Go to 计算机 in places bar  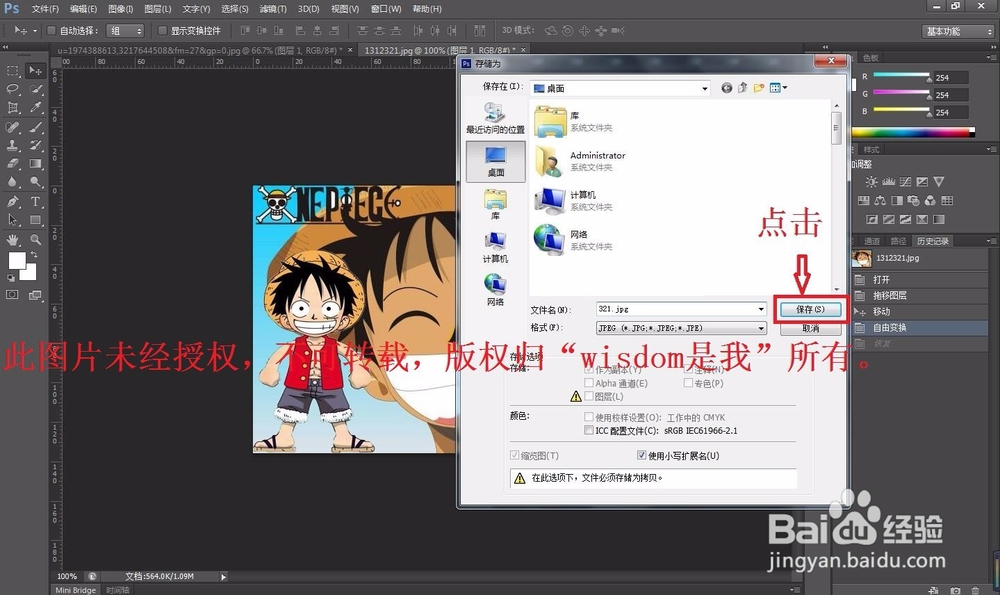point(496,247)
